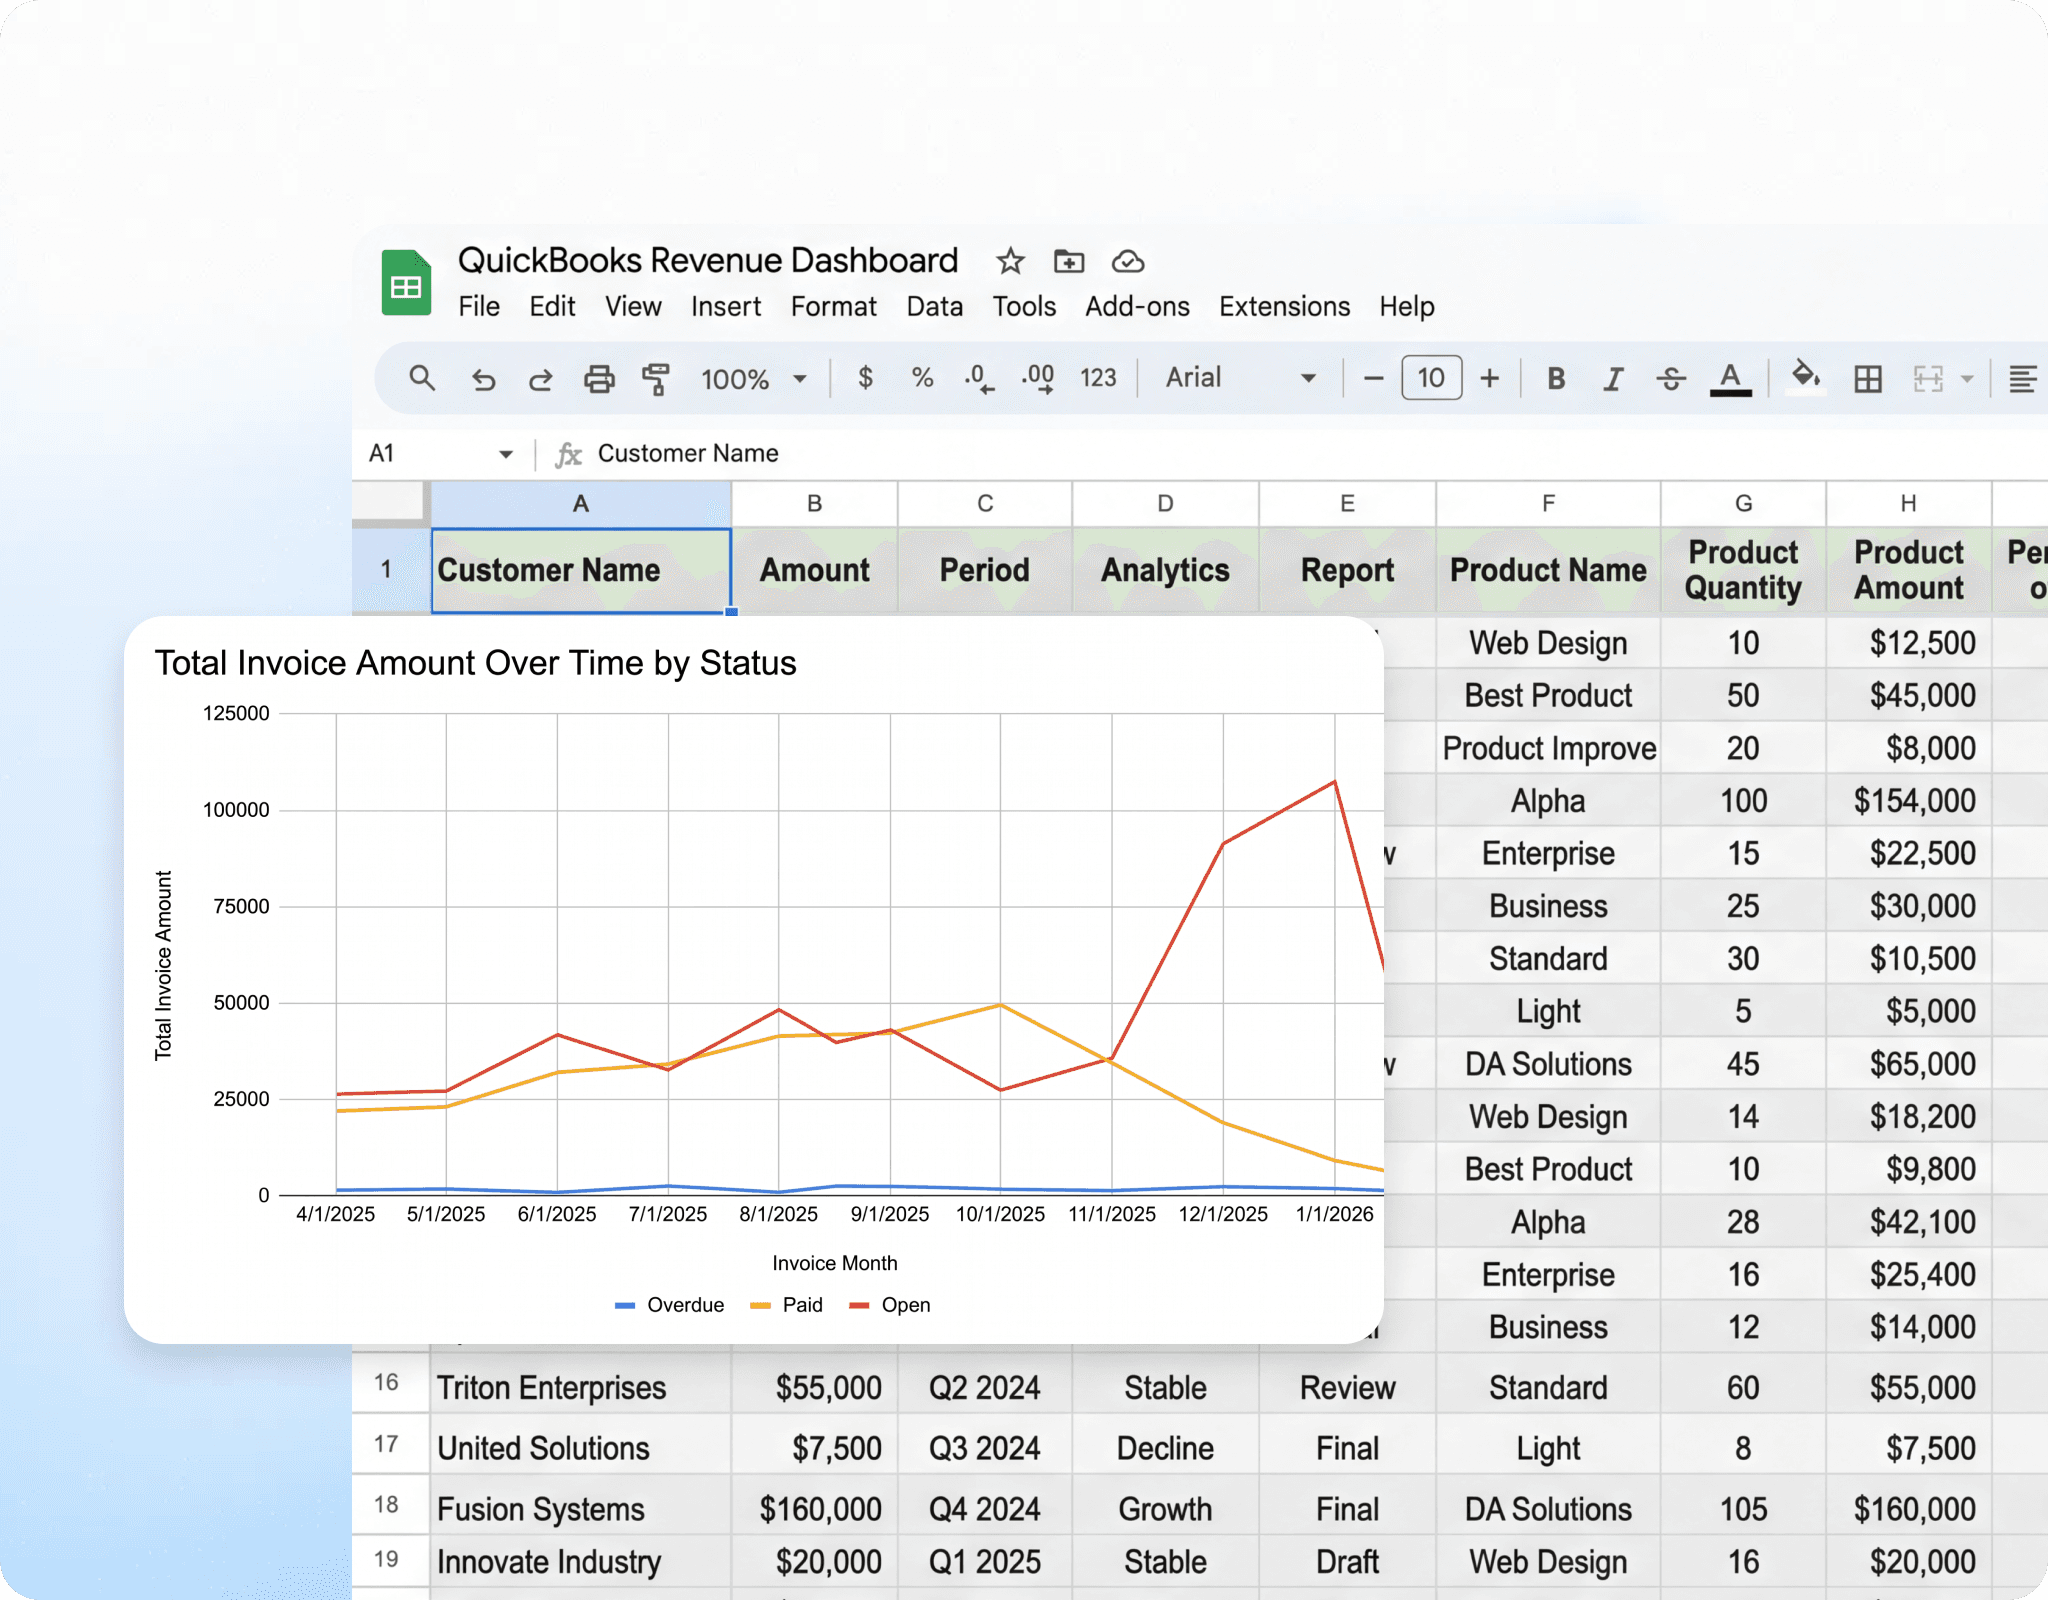Check the cloud save status icon
The image size is (2048, 1600).
(1128, 261)
